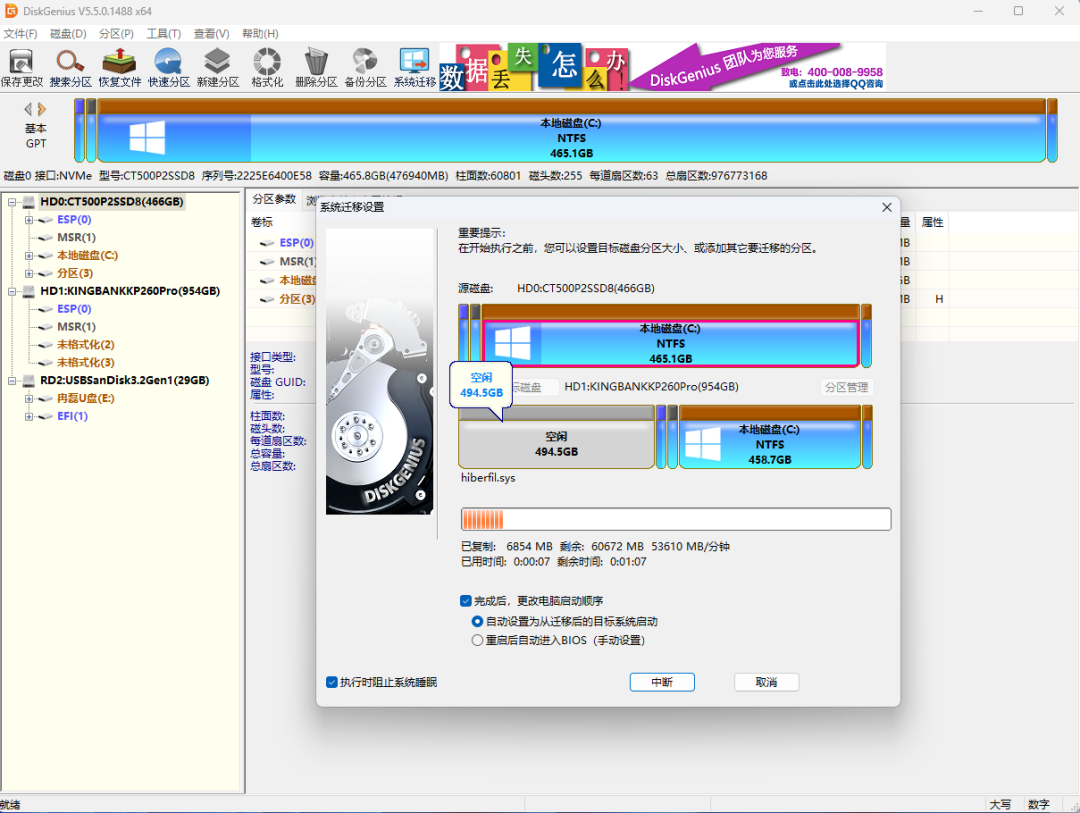Select 重启后自动进入BIOS（手动设置） radio option
Image resolution: width=1080 pixels, height=813 pixels.
tap(477, 640)
